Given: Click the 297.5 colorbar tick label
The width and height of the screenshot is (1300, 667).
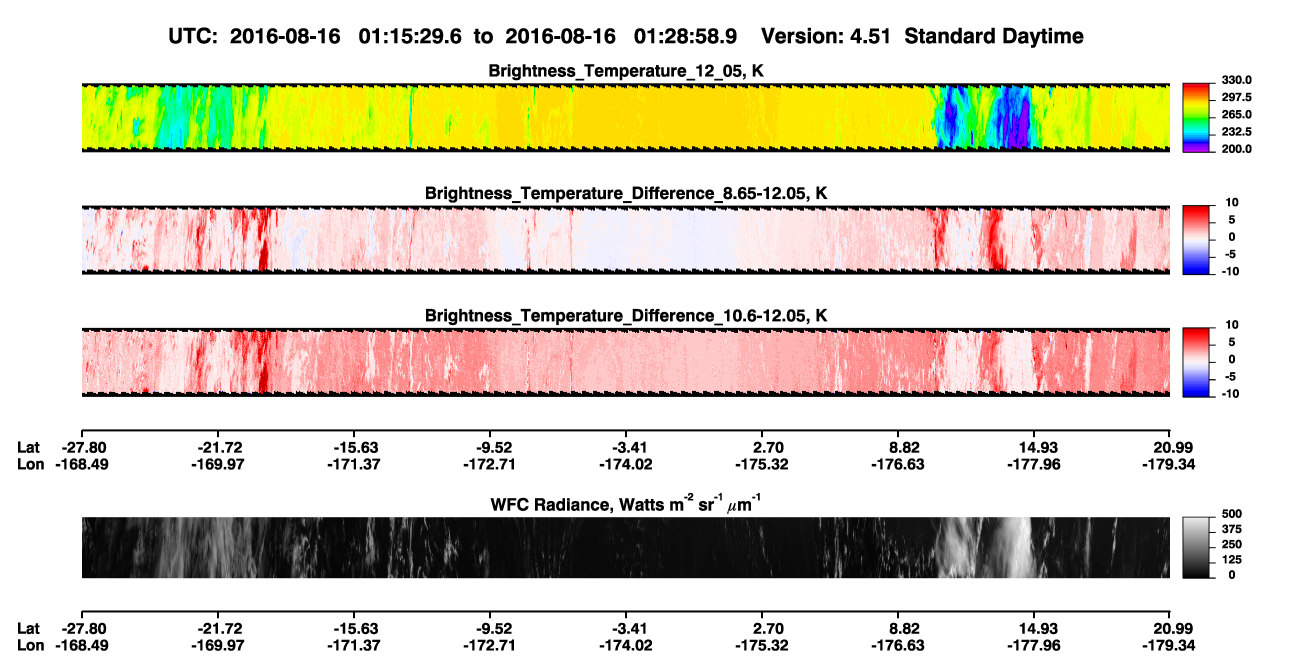Looking at the screenshot, I should (x=1236, y=98).
